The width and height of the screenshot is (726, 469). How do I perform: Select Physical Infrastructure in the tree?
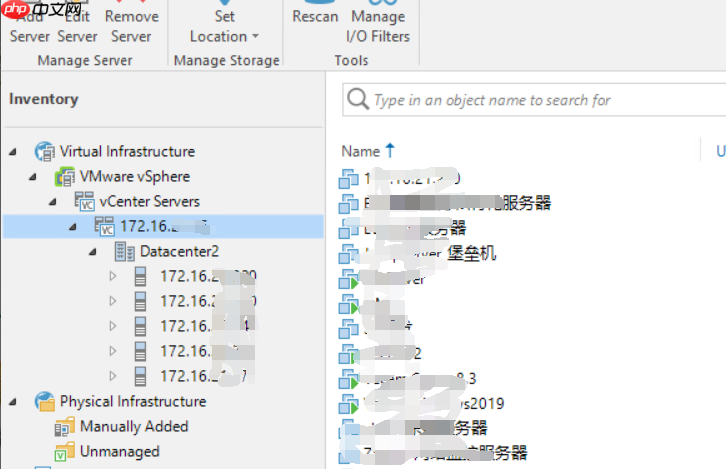[x=133, y=401]
